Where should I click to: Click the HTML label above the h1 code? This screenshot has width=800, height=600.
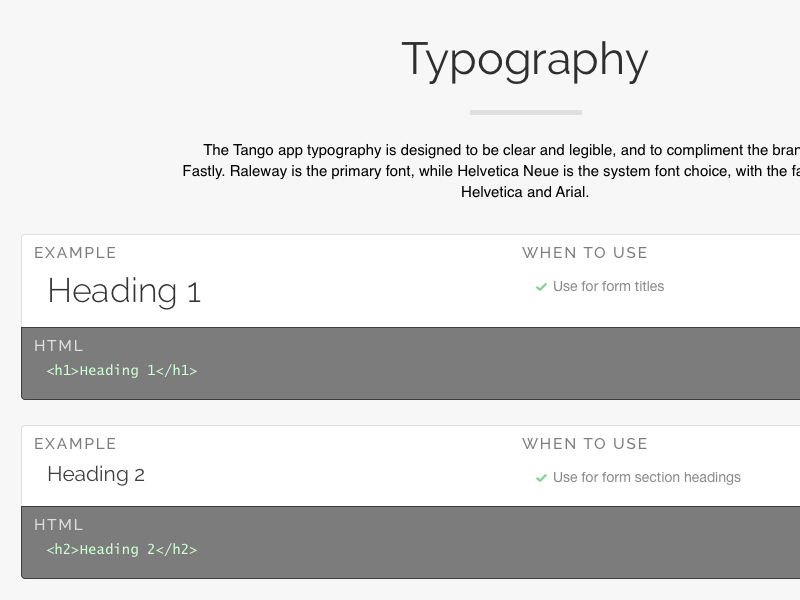point(59,346)
